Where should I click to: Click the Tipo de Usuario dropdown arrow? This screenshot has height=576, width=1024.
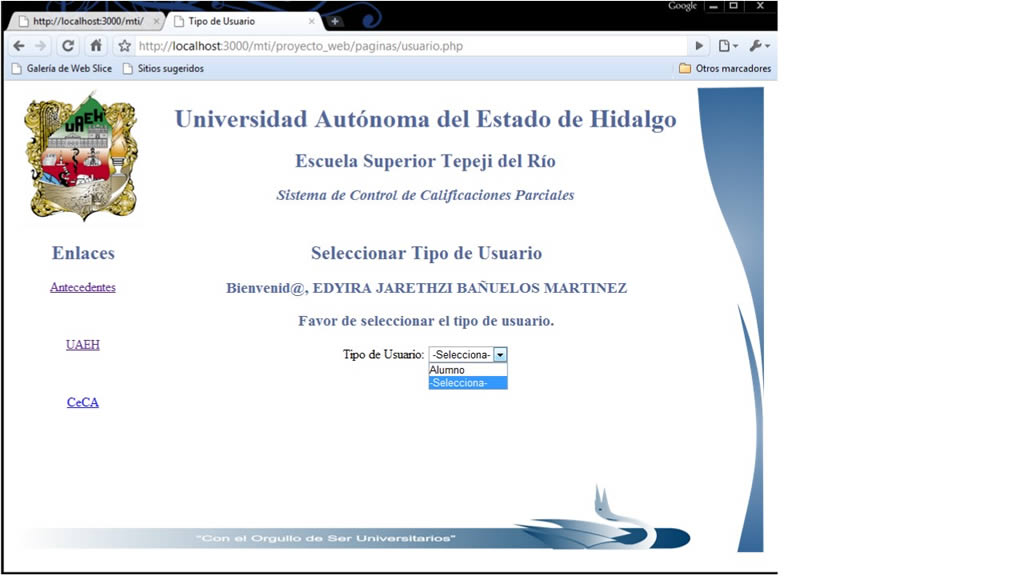(x=500, y=355)
